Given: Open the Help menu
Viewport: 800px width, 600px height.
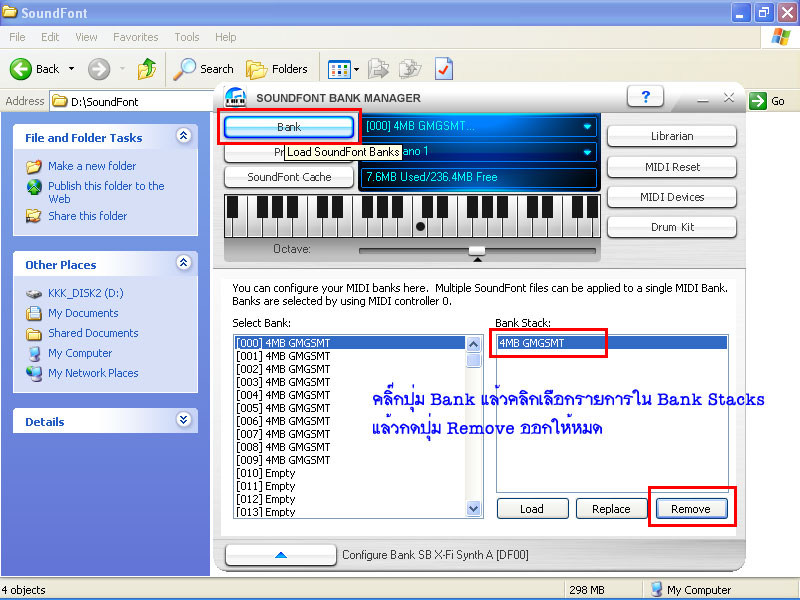Looking at the screenshot, I should [226, 37].
